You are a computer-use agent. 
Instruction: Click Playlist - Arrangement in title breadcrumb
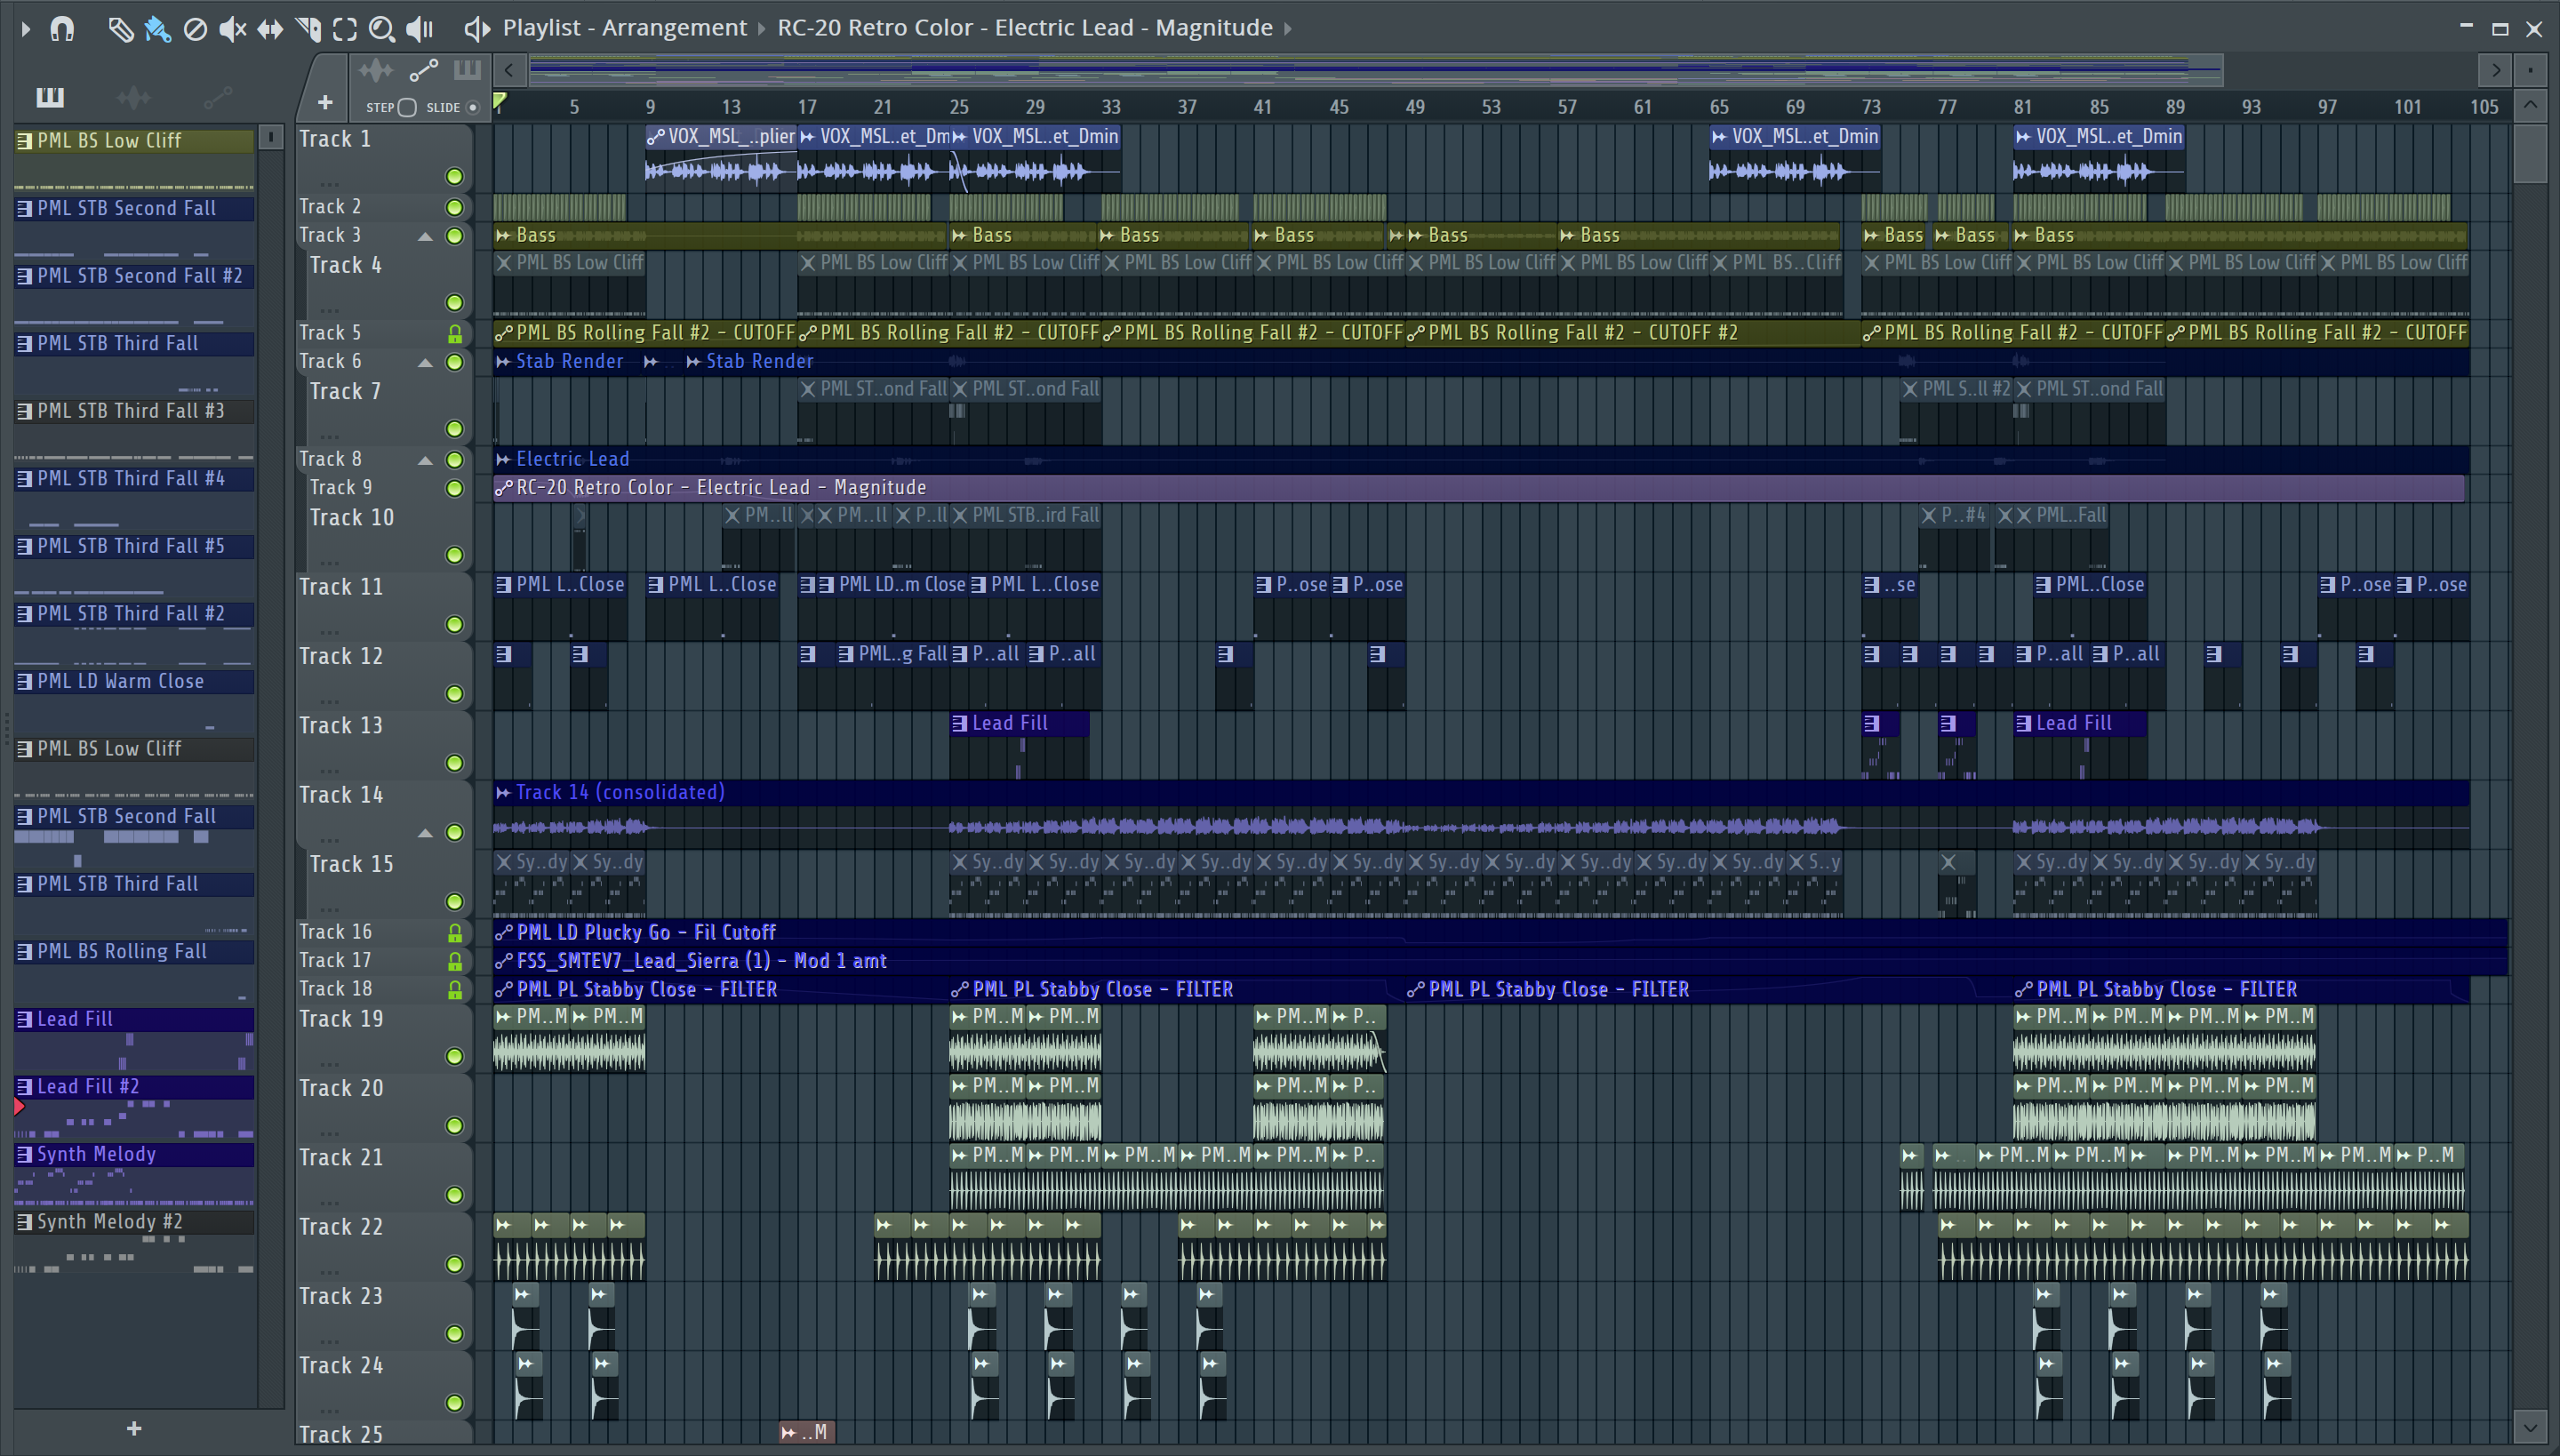(624, 28)
